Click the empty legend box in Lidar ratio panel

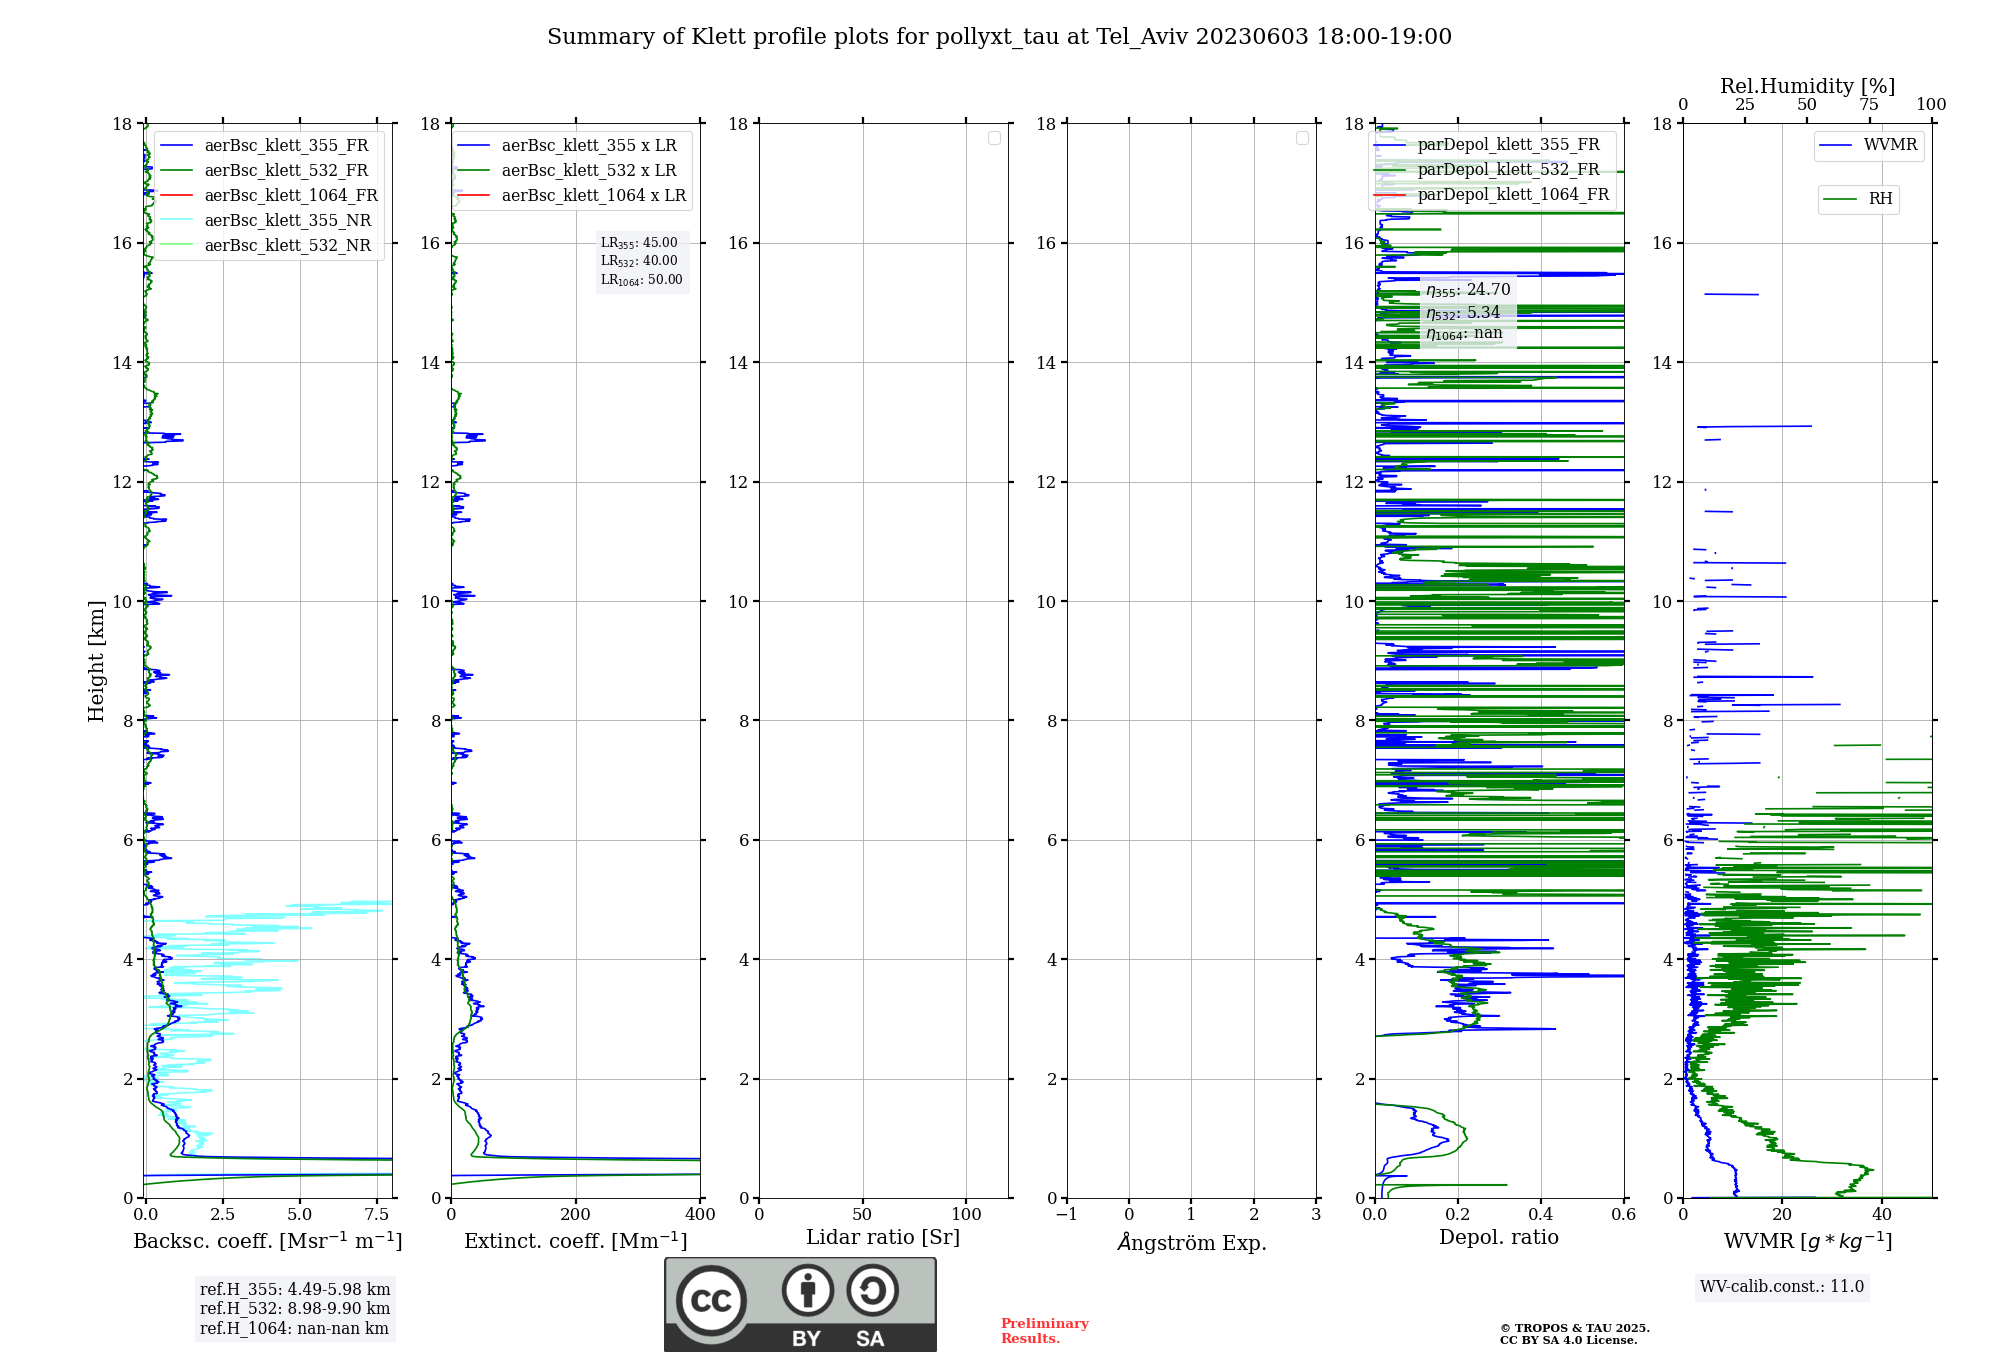click(x=994, y=138)
